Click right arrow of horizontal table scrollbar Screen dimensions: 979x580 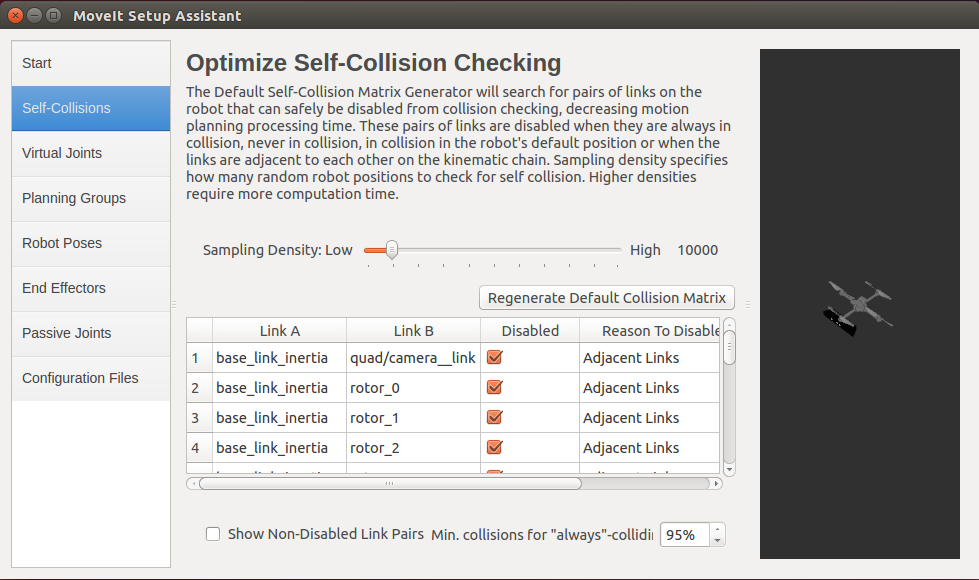(x=715, y=483)
